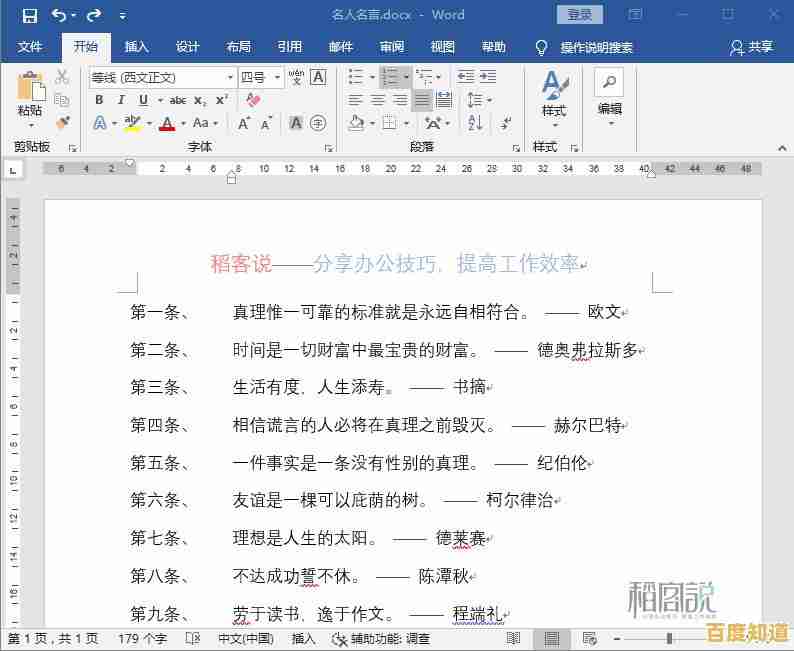Click the Format Painter brush icon
794x651 pixels.
[62, 122]
